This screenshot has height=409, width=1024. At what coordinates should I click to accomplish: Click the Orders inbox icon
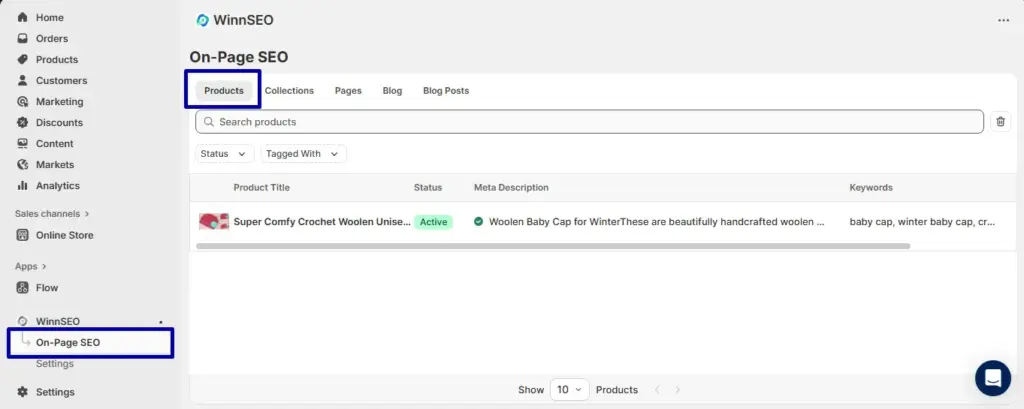point(22,39)
